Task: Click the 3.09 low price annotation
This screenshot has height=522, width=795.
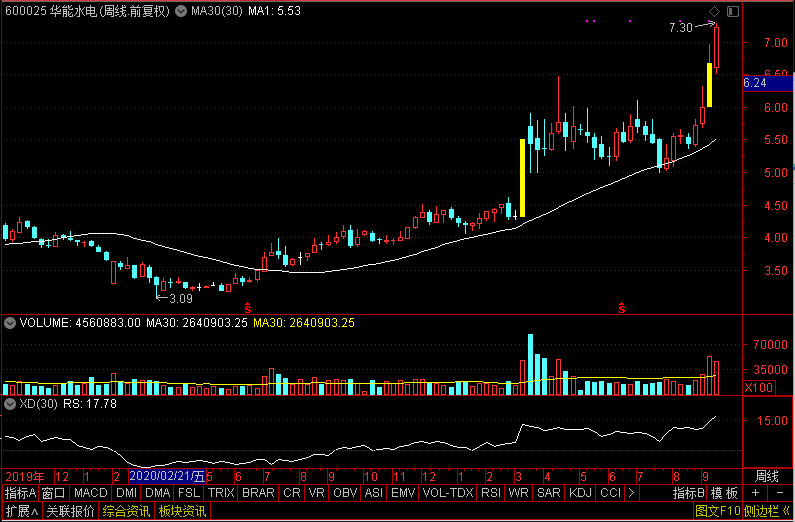Action: point(180,299)
